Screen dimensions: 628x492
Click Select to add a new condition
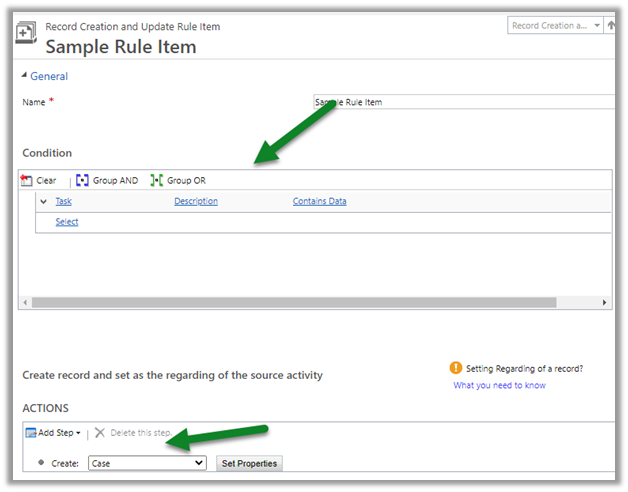pos(66,222)
